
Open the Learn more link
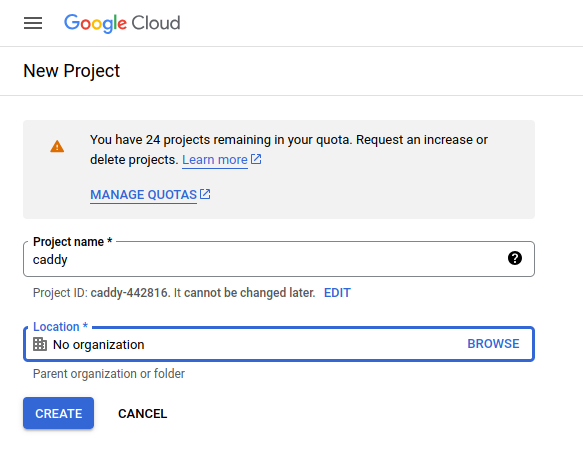click(215, 160)
